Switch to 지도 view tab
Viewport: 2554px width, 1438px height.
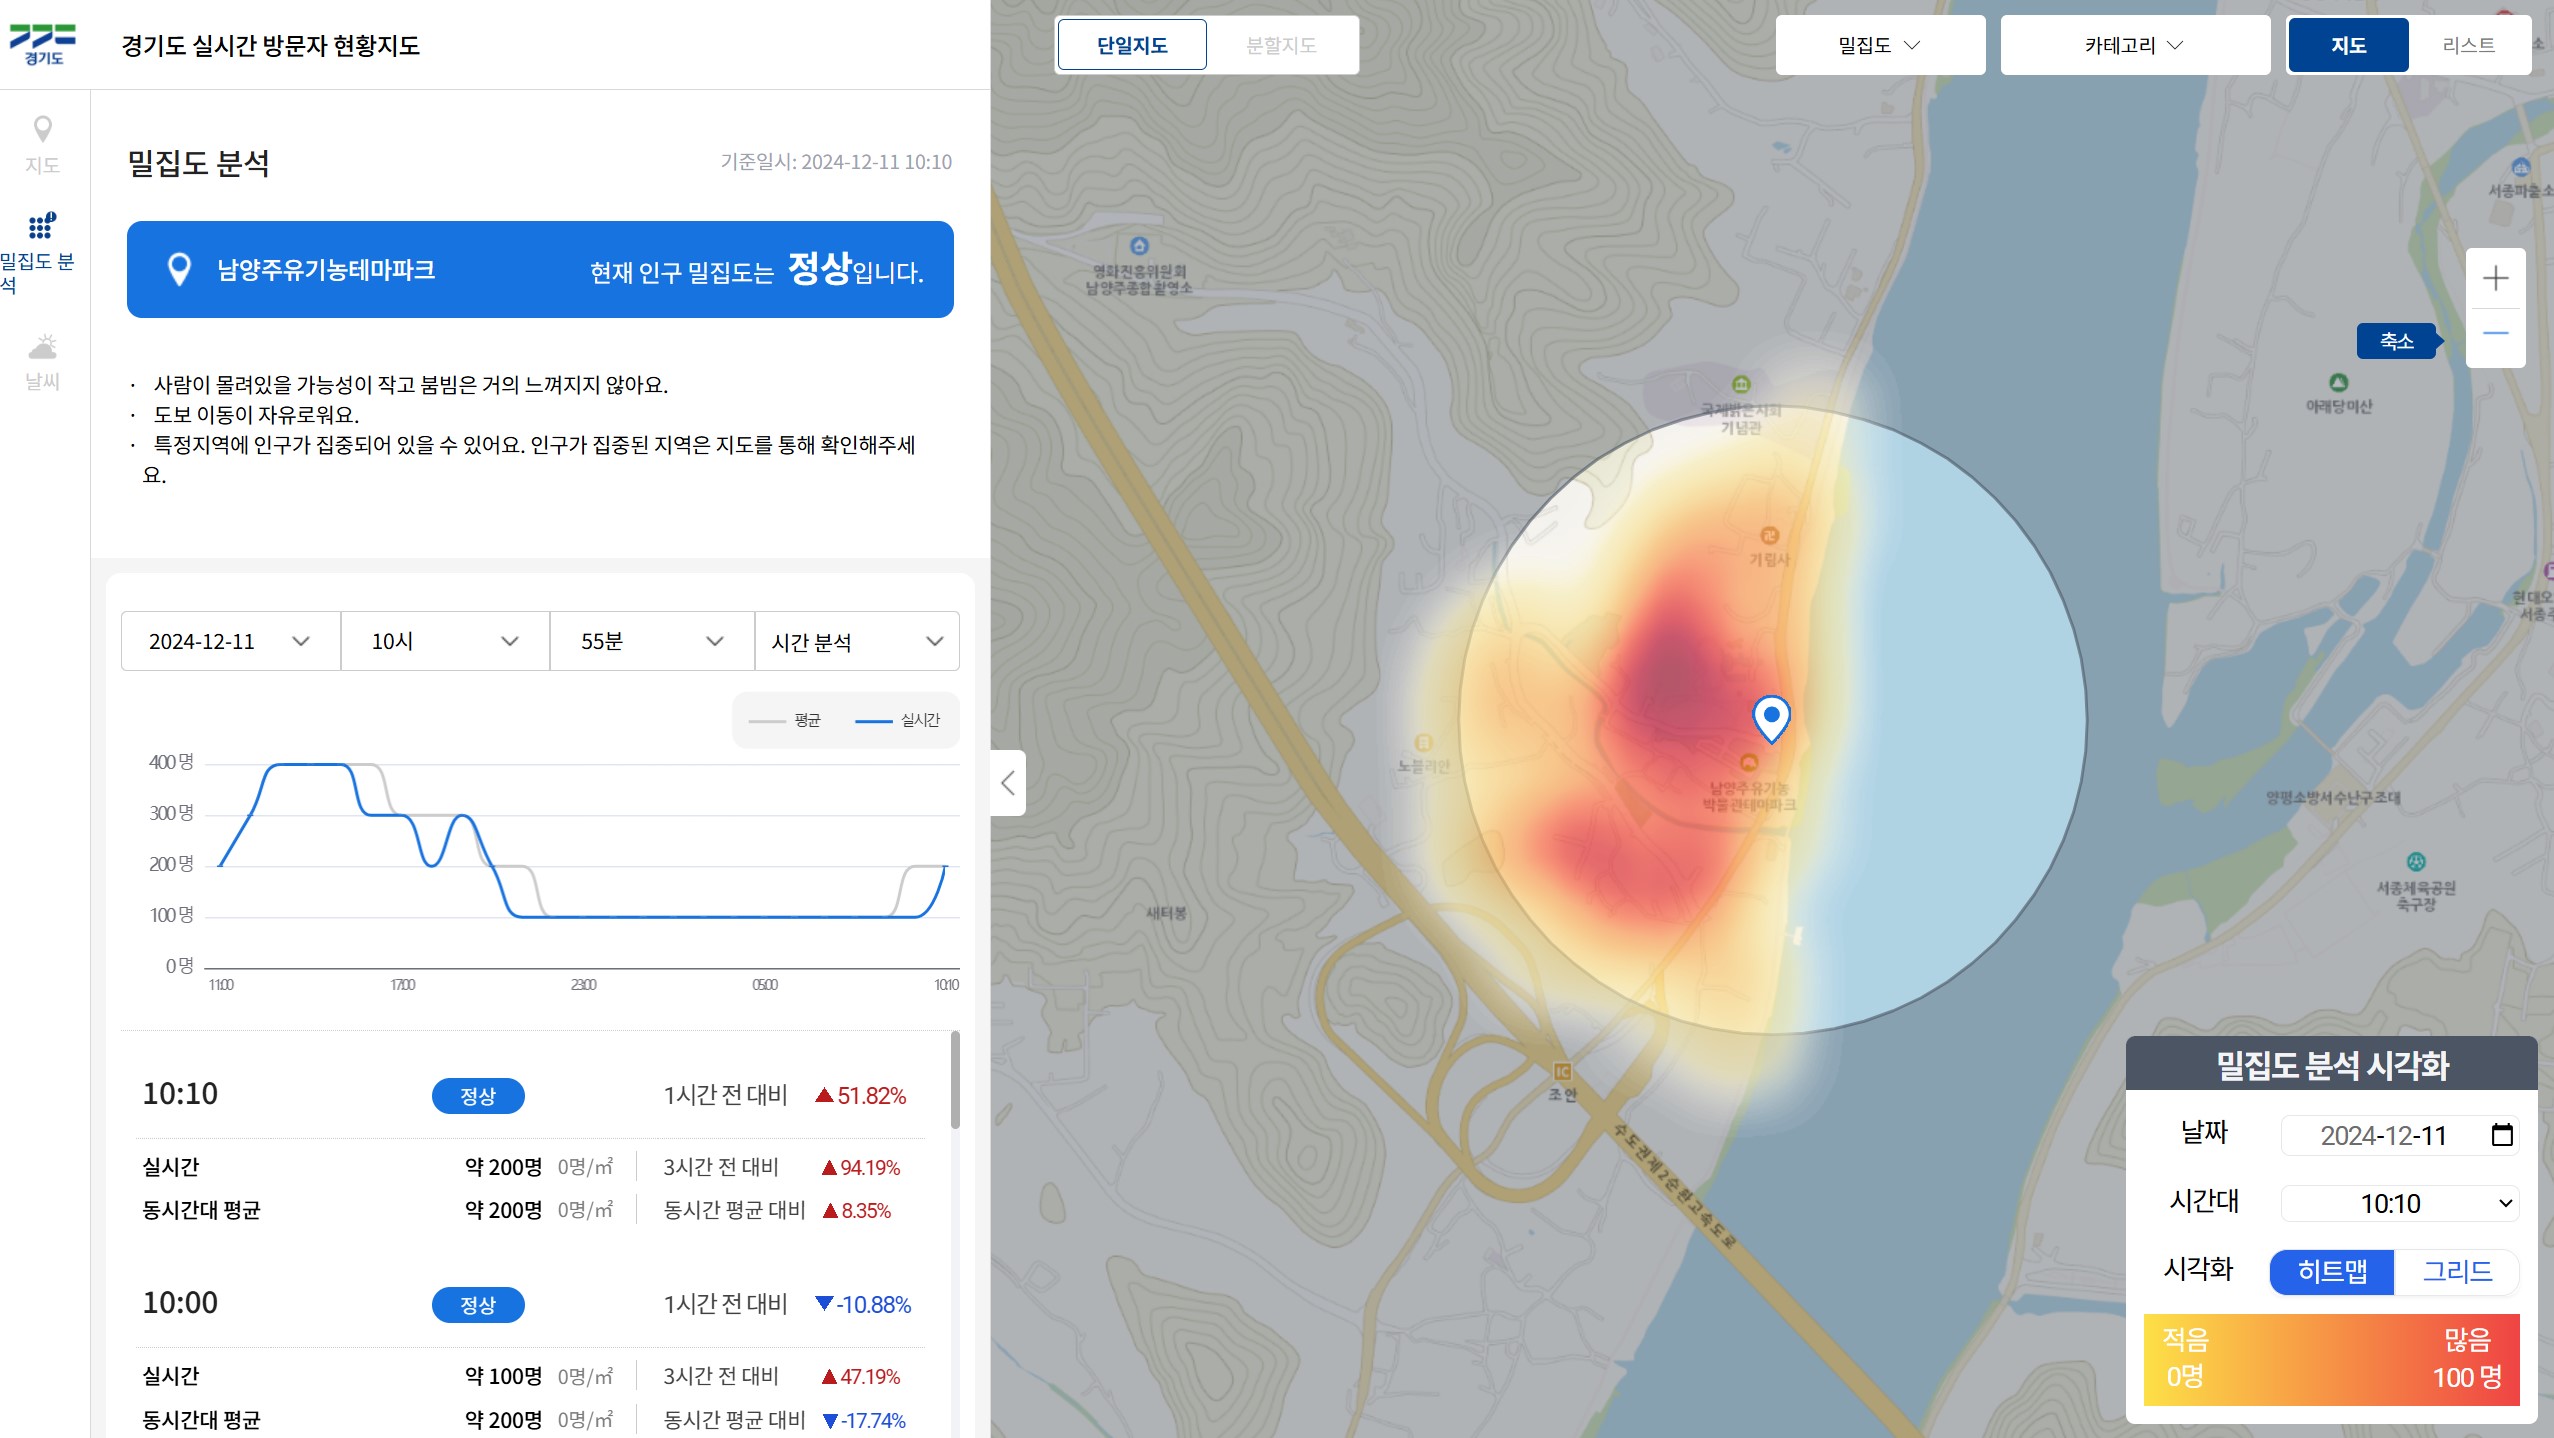[x=2348, y=45]
